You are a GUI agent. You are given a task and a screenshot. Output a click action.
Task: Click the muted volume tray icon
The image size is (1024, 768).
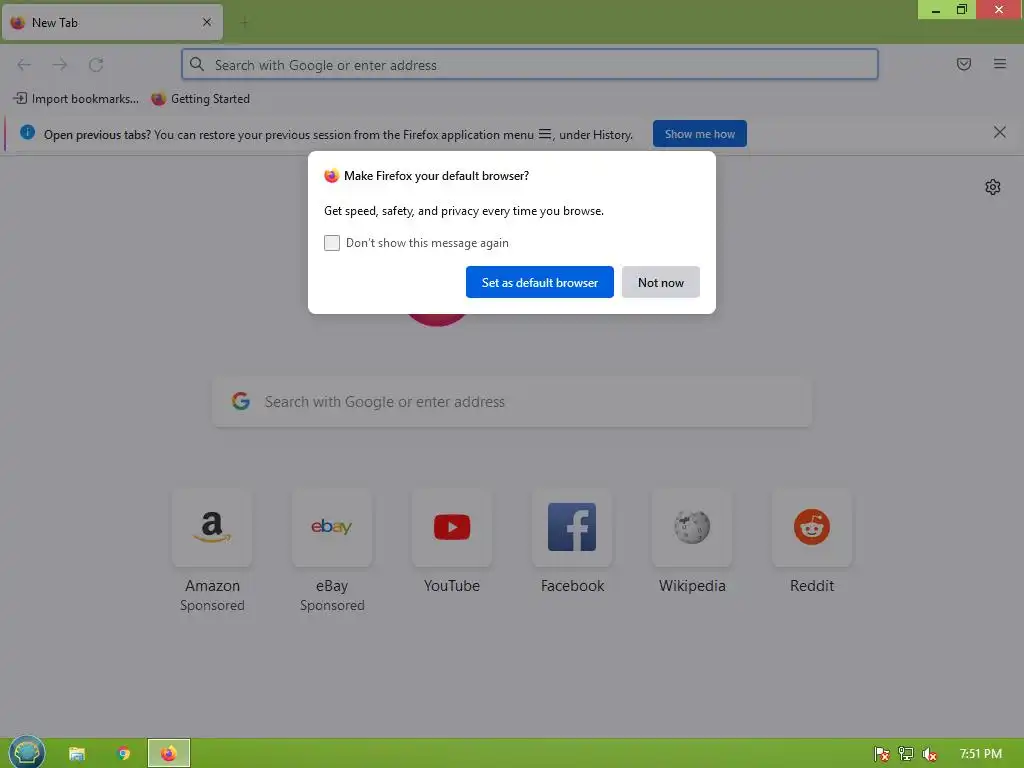coord(929,754)
